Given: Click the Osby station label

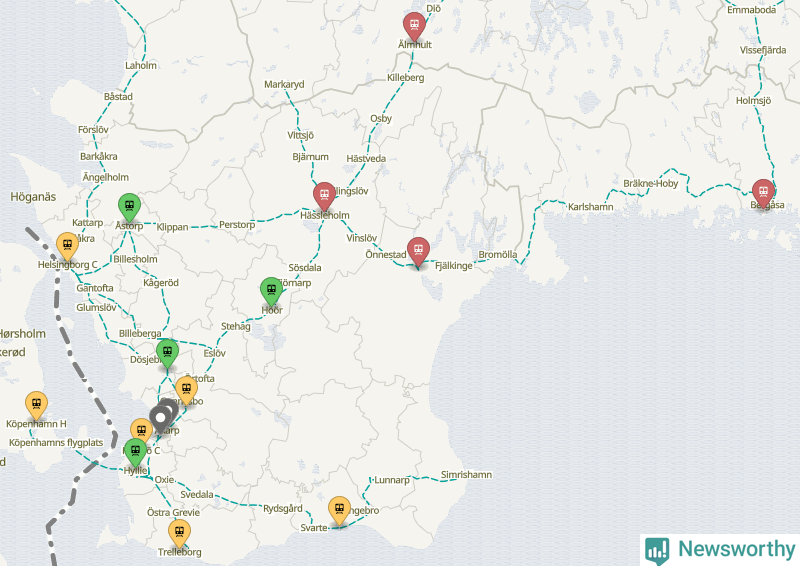Looking at the screenshot, I should click(x=381, y=118).
